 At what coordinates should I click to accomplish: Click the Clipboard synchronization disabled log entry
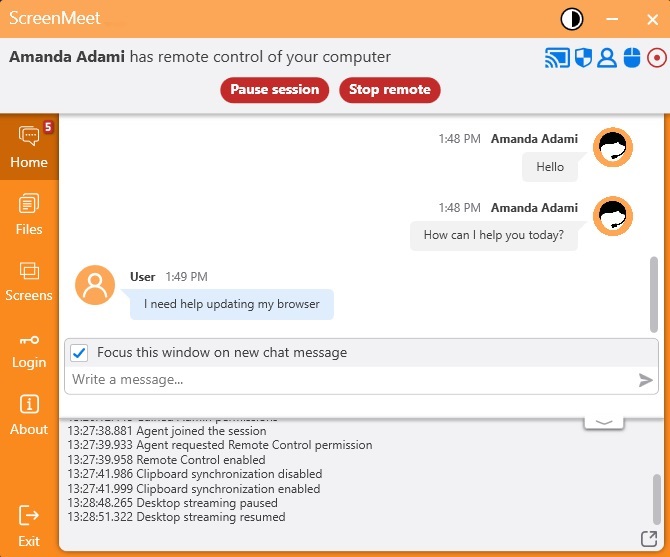click(195, 474)
